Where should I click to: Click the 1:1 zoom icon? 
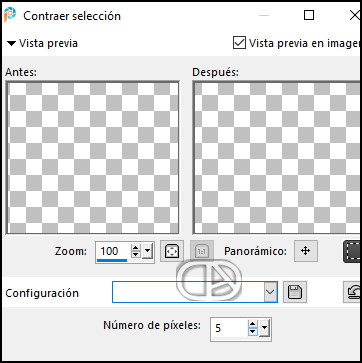tap(201, 251)
